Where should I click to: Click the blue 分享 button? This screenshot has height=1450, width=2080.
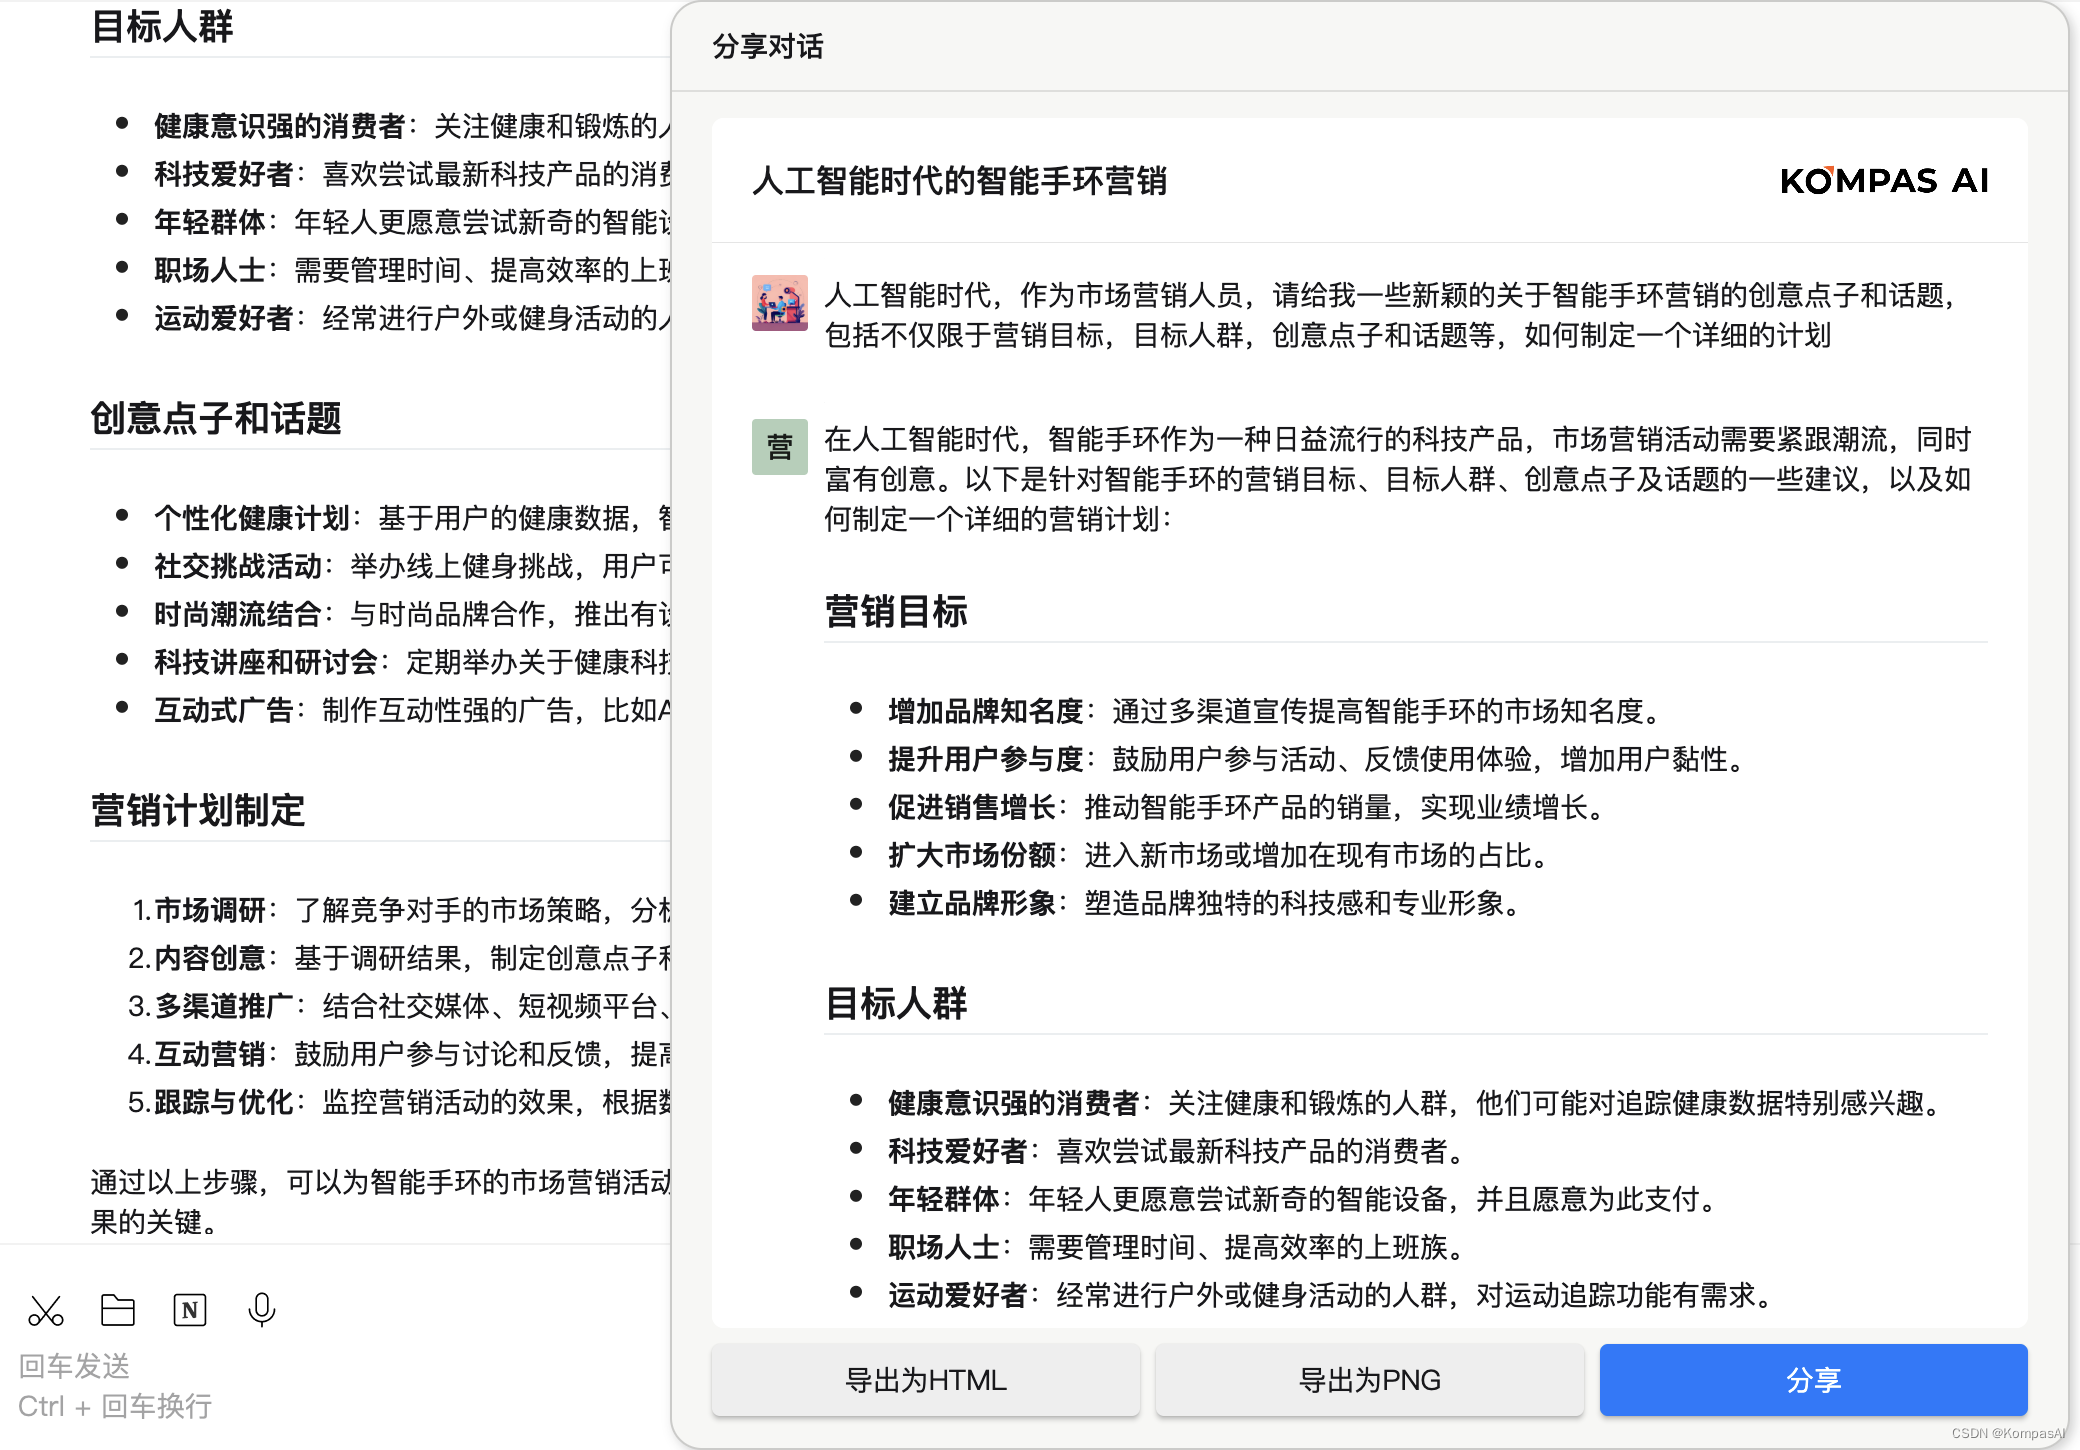click(1813, 1380)
